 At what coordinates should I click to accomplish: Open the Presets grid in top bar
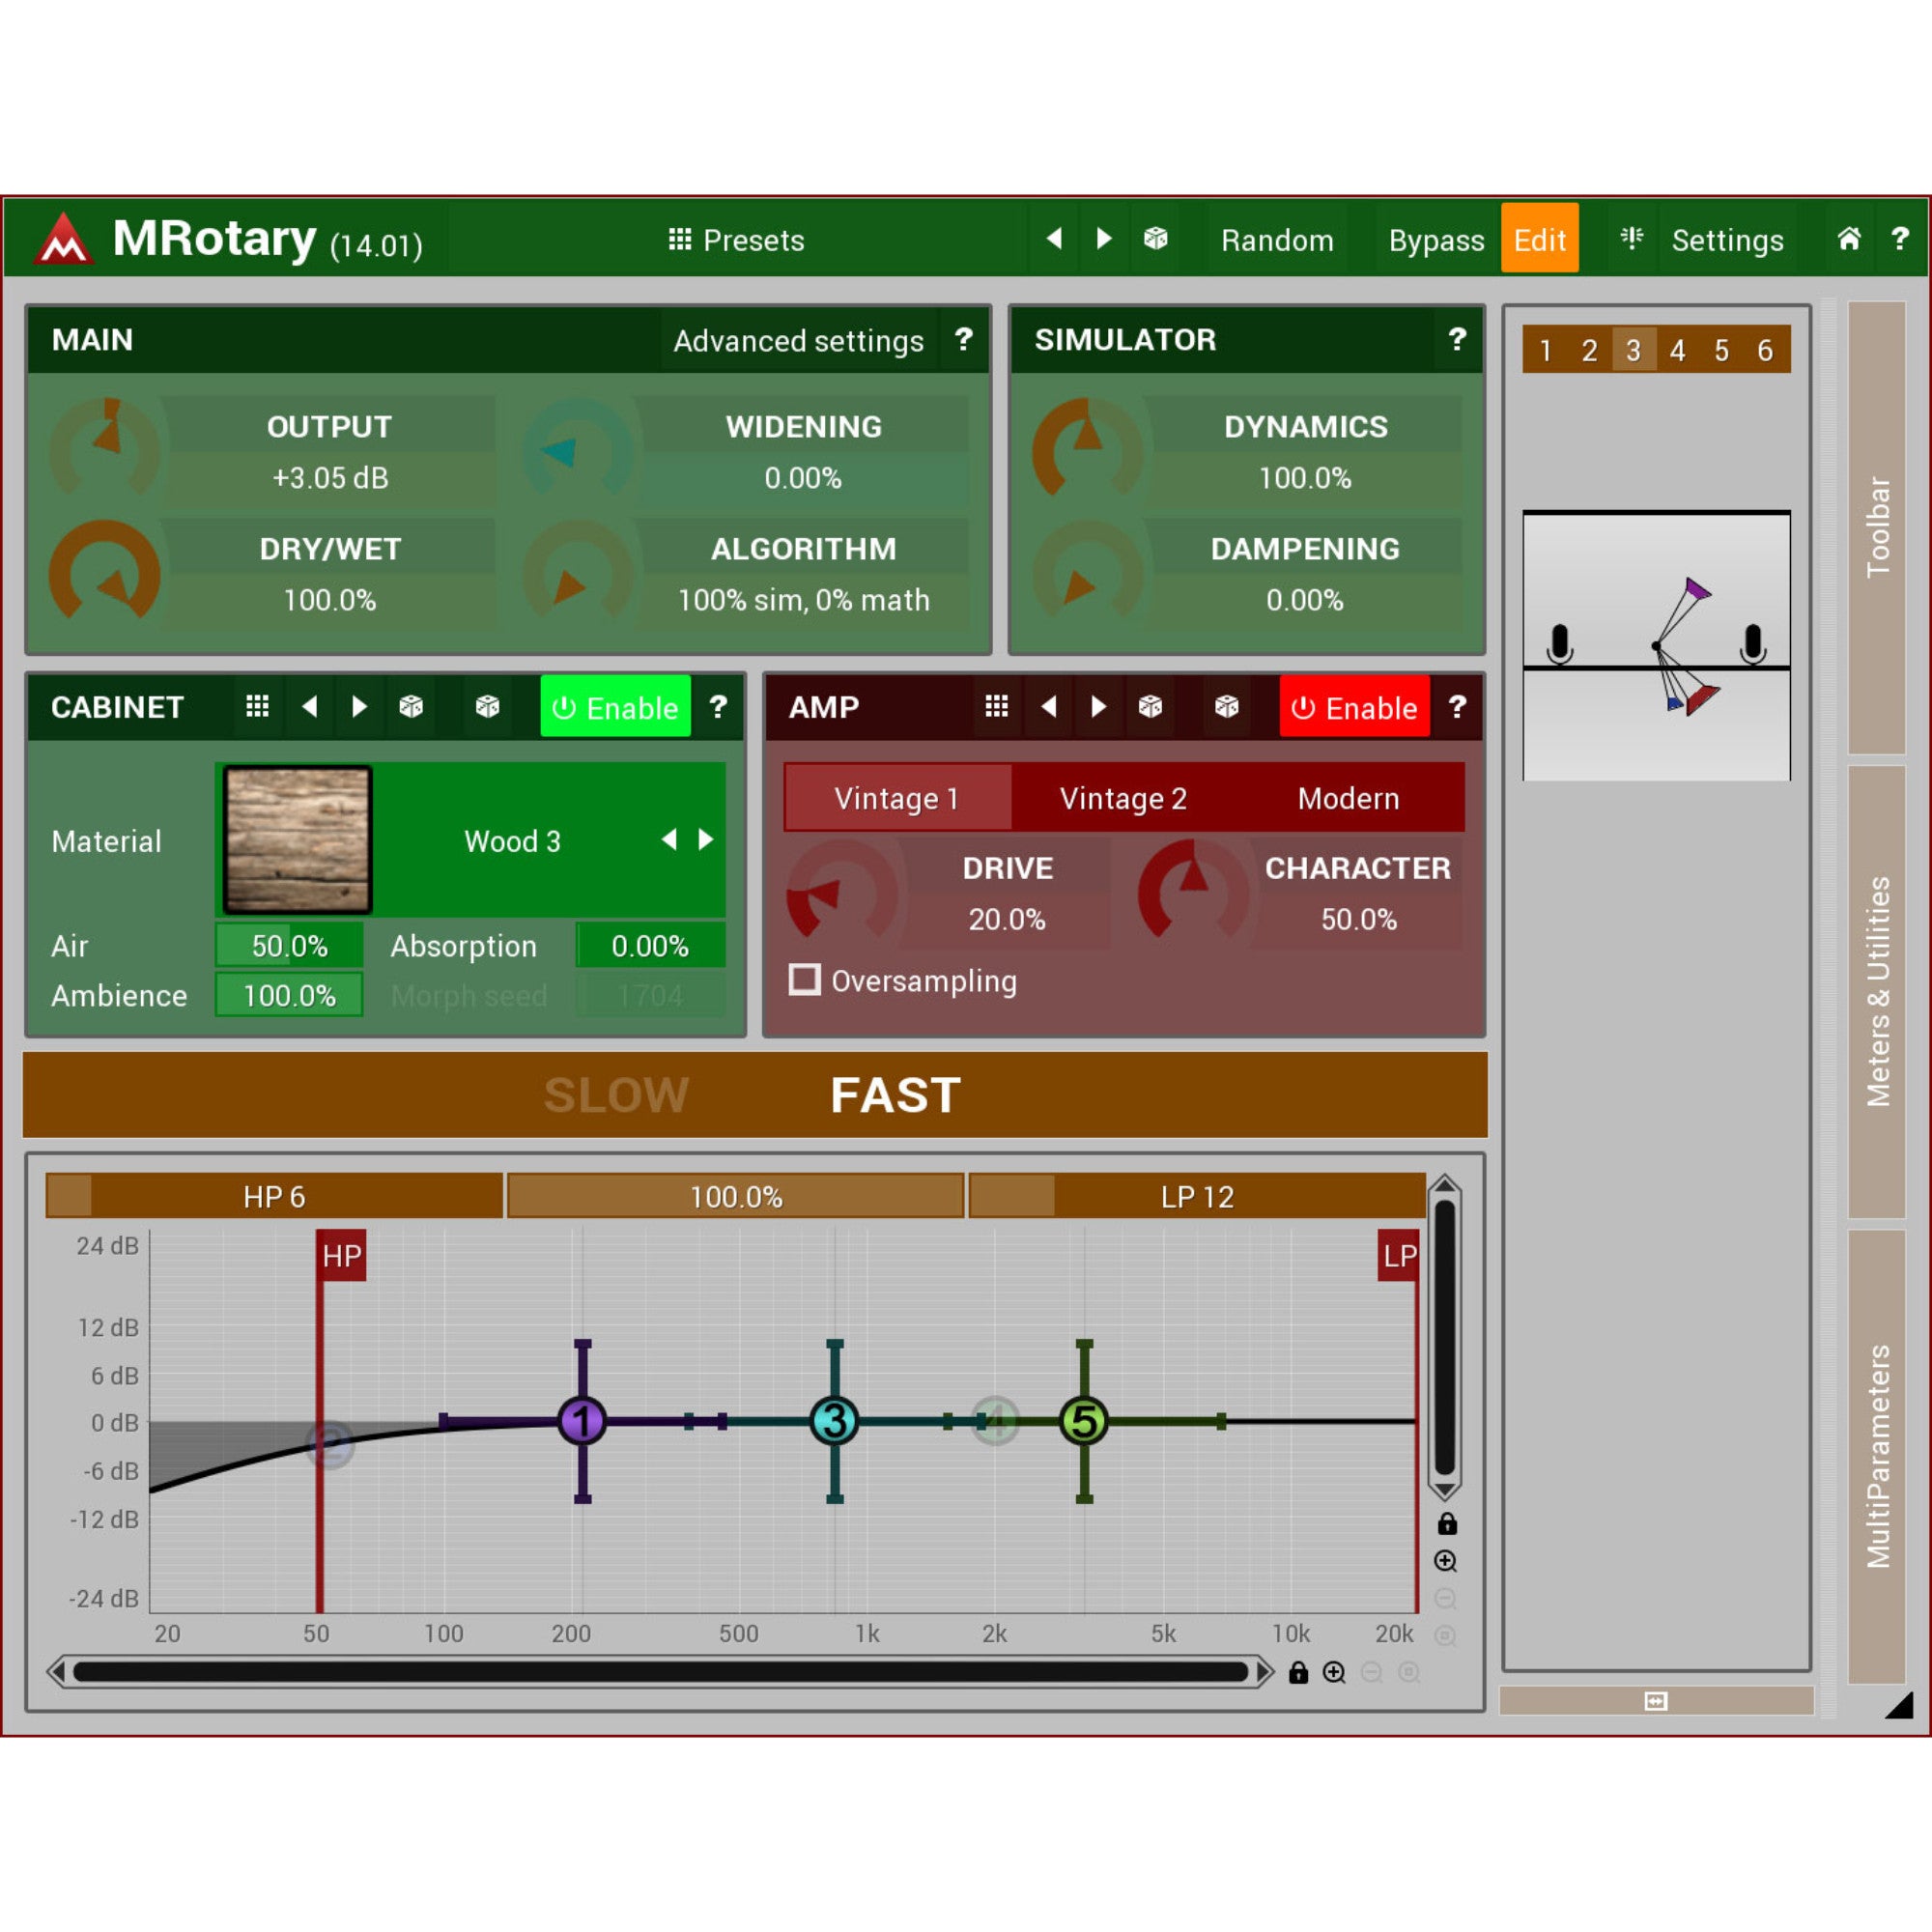736,240
